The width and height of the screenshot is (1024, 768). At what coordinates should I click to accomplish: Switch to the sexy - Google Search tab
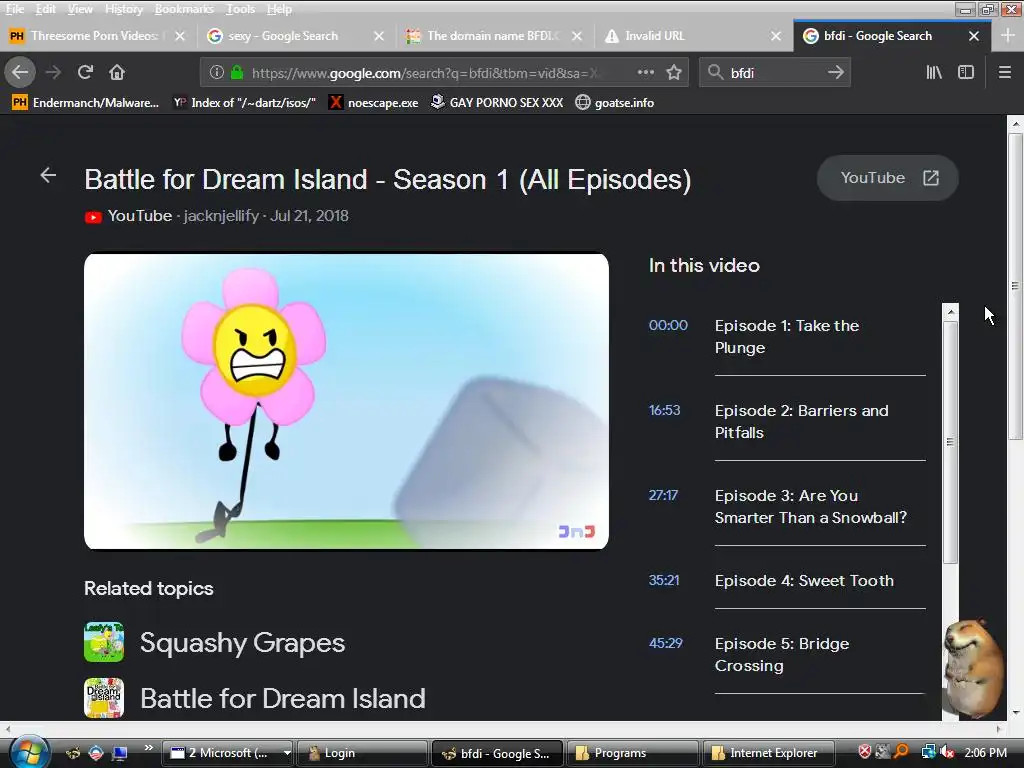tap(296, 36)
